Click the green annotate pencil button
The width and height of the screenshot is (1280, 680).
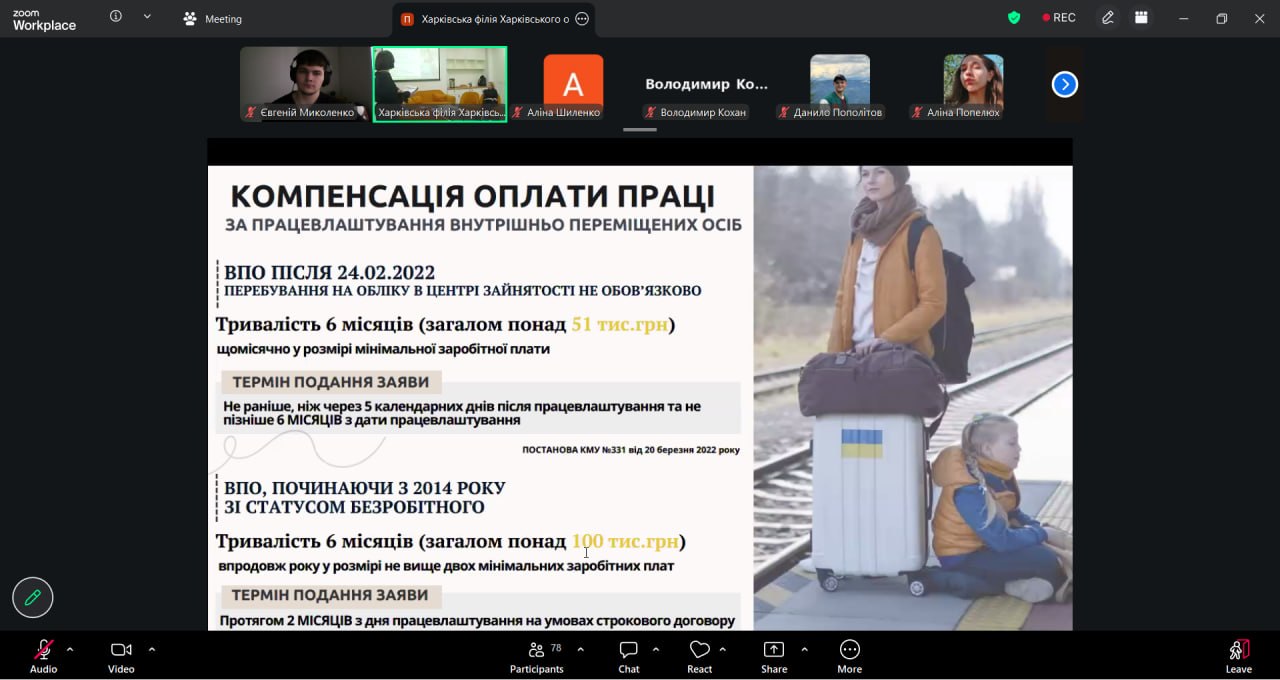[32, 598]
